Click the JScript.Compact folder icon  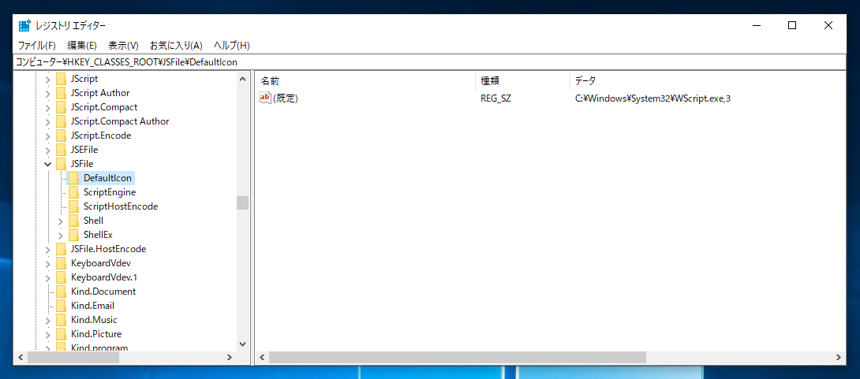tap(61, 107)
